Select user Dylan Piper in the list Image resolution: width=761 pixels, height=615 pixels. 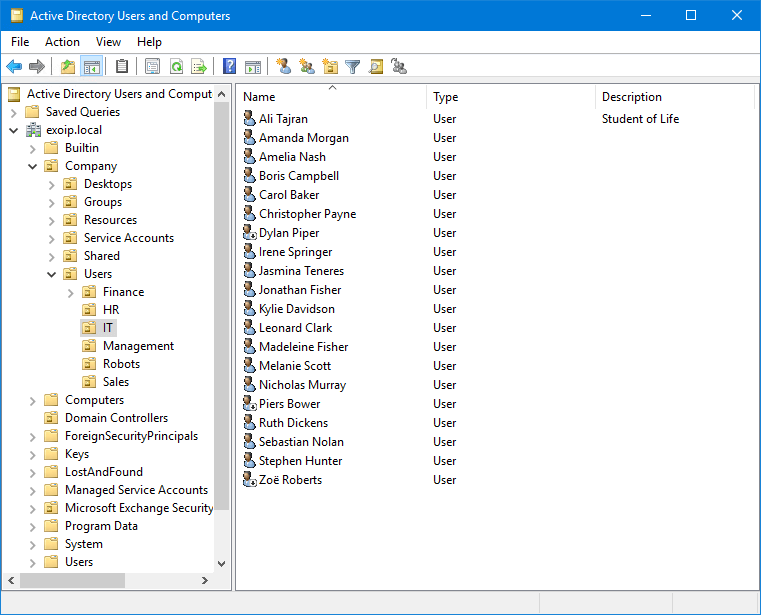pos(289,233)
